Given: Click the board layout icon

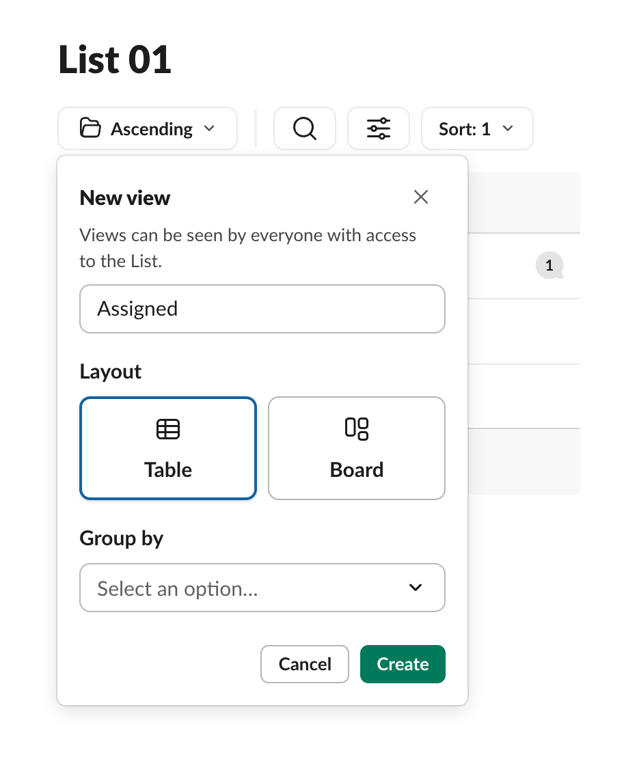Looking at the screenshot, I should click(357, 429).
